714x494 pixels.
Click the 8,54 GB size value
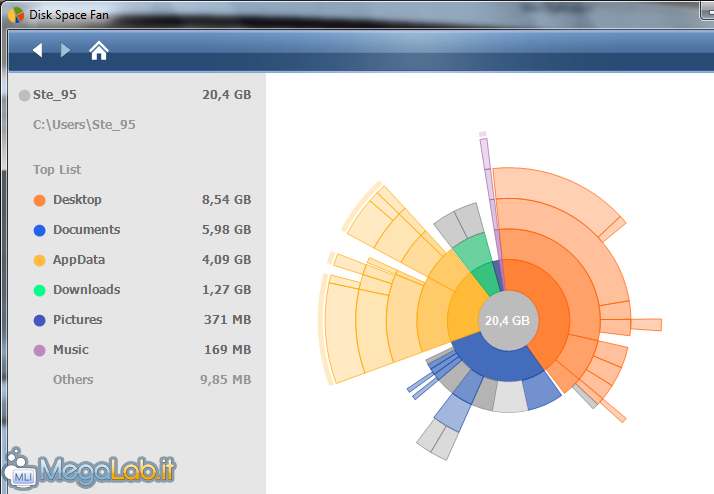227,200
